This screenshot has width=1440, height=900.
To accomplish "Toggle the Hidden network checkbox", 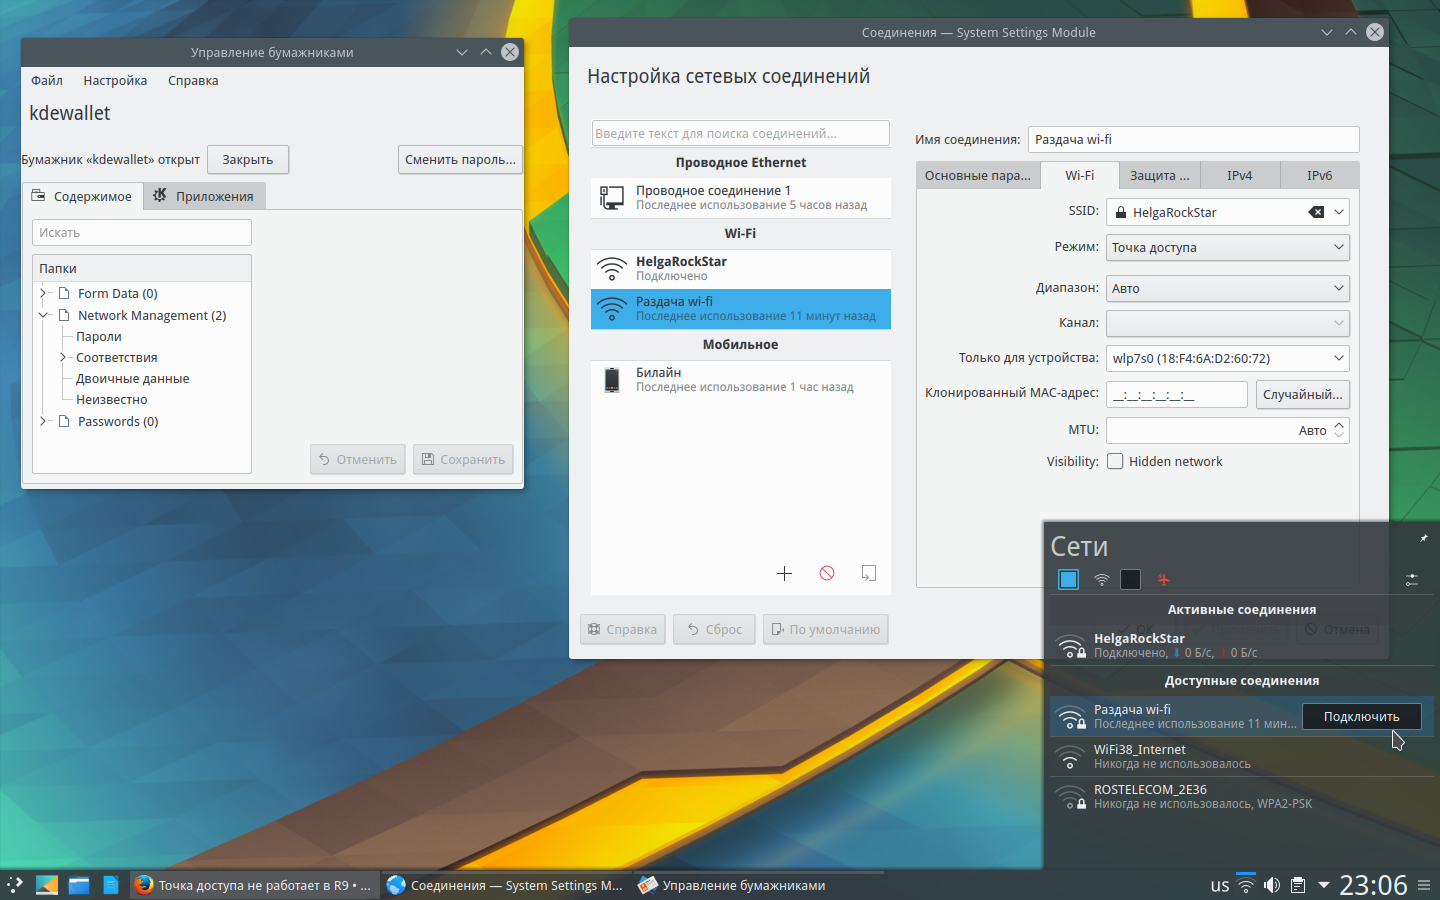I will (1115, 461).
